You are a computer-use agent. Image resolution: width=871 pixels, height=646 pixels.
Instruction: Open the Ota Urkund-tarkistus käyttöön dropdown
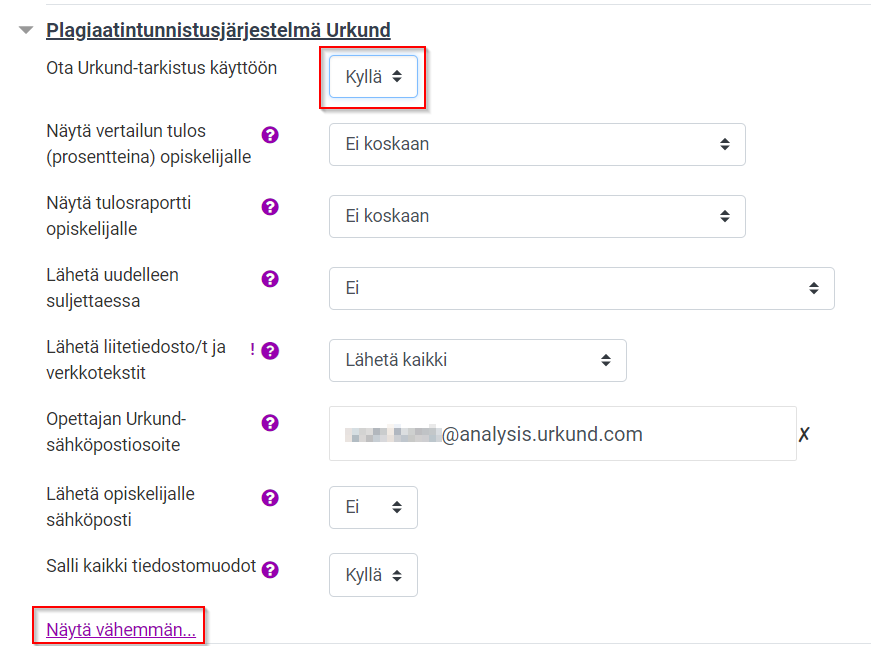pos(373,77)
